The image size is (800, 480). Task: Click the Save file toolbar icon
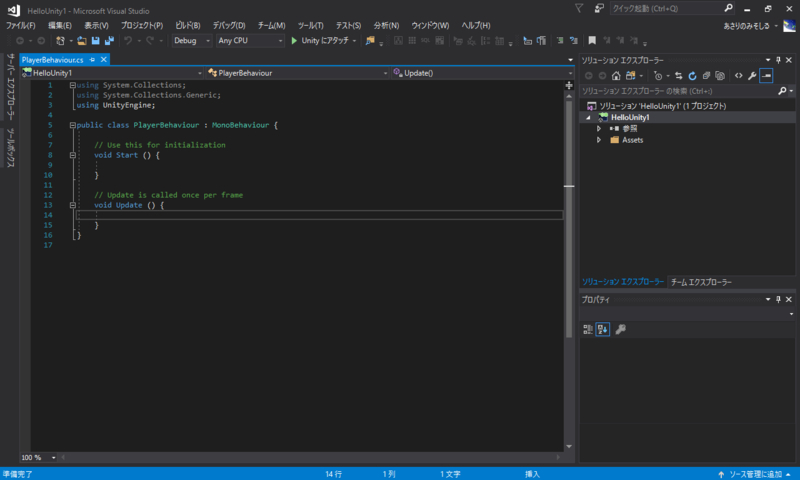[95, 40]
